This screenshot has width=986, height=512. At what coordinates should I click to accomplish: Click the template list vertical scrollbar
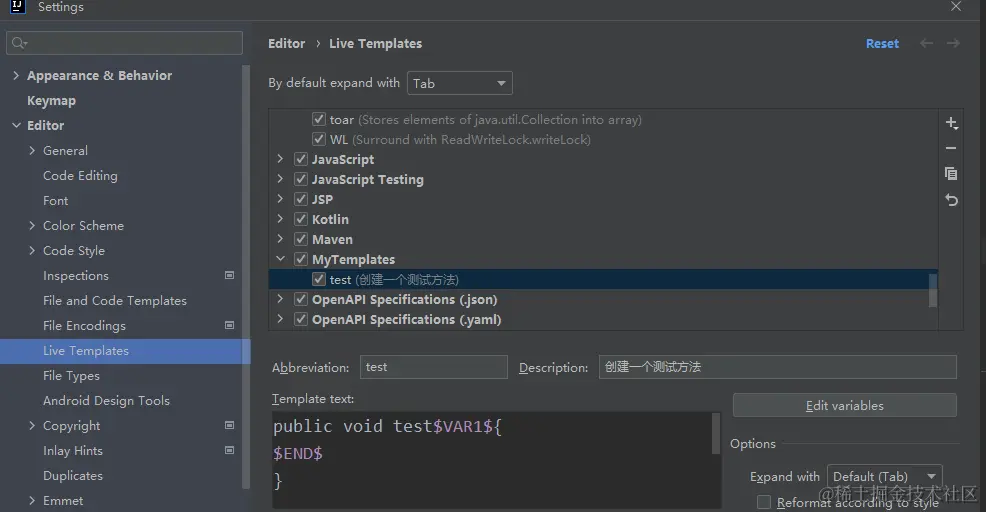coord(933,290)
